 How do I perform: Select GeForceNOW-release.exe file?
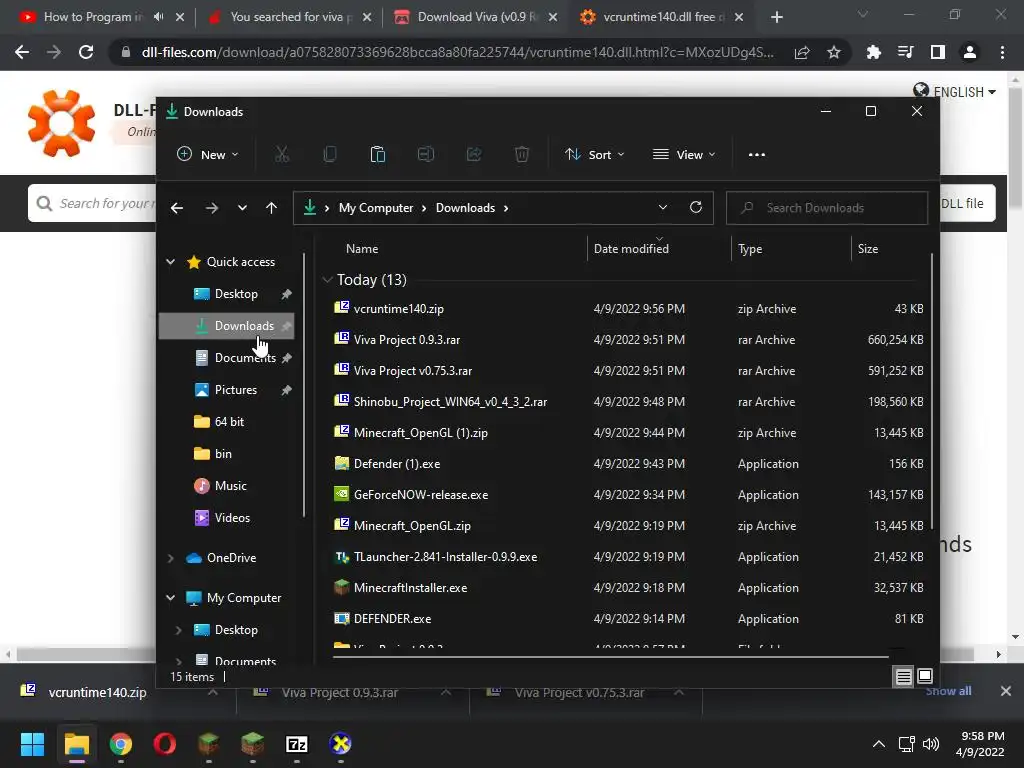[x=628, y=494]
